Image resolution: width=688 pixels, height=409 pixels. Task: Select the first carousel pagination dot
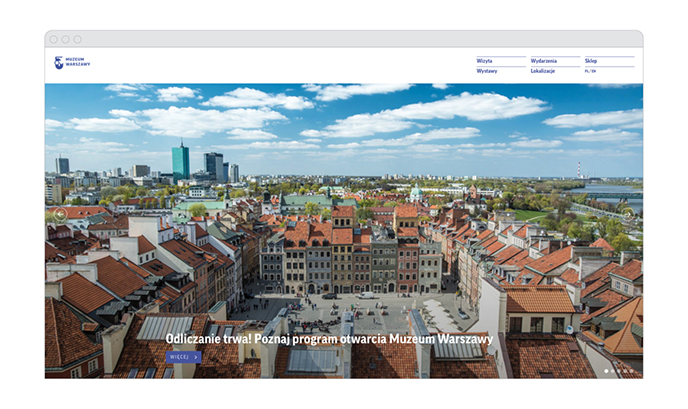tap(606, 371)
